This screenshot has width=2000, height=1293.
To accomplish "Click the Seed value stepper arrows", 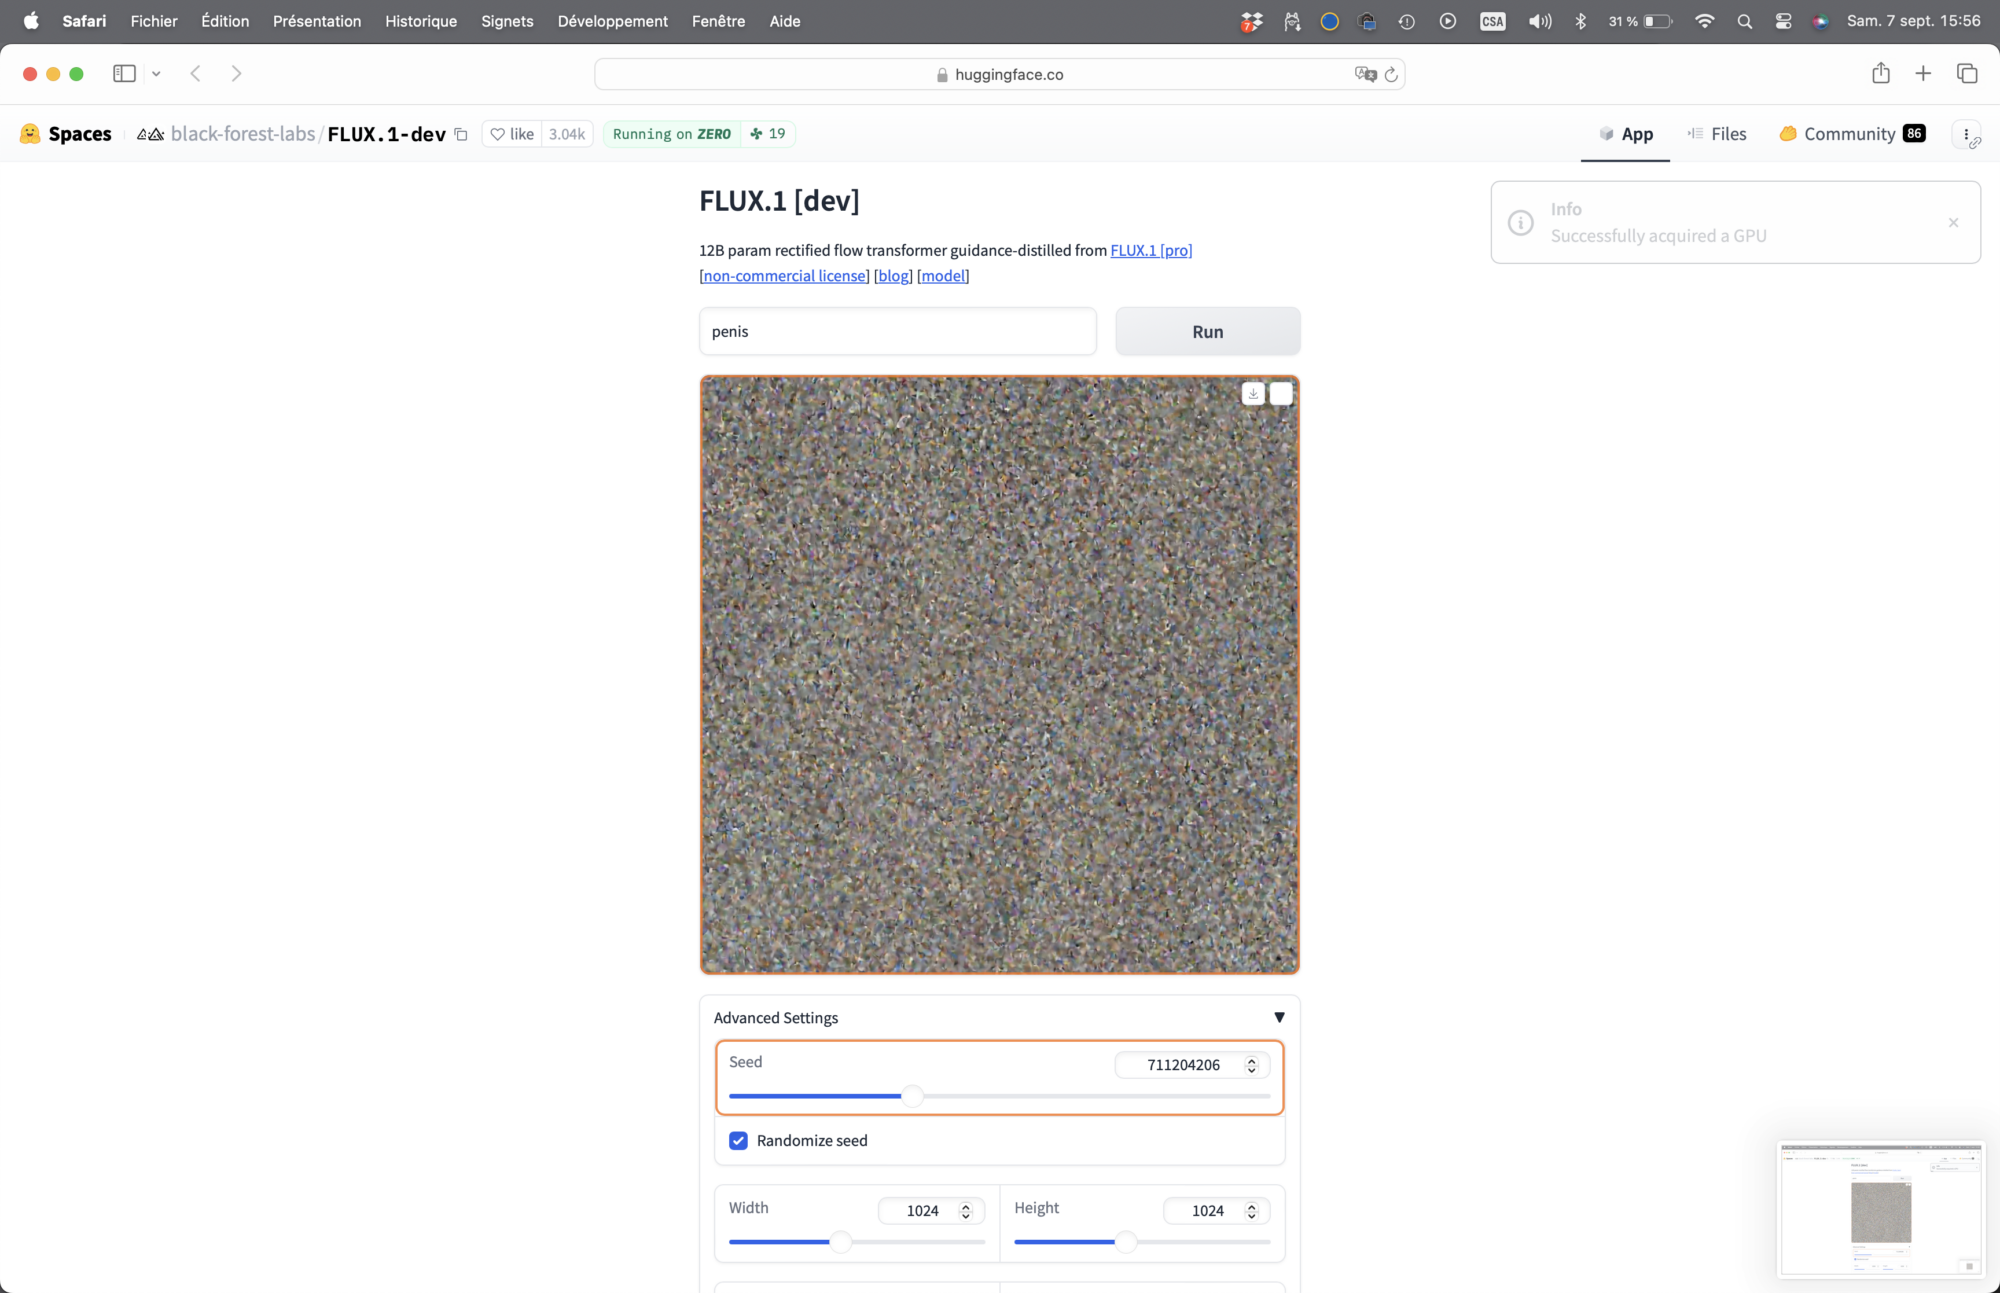I will [1251, 1065].
